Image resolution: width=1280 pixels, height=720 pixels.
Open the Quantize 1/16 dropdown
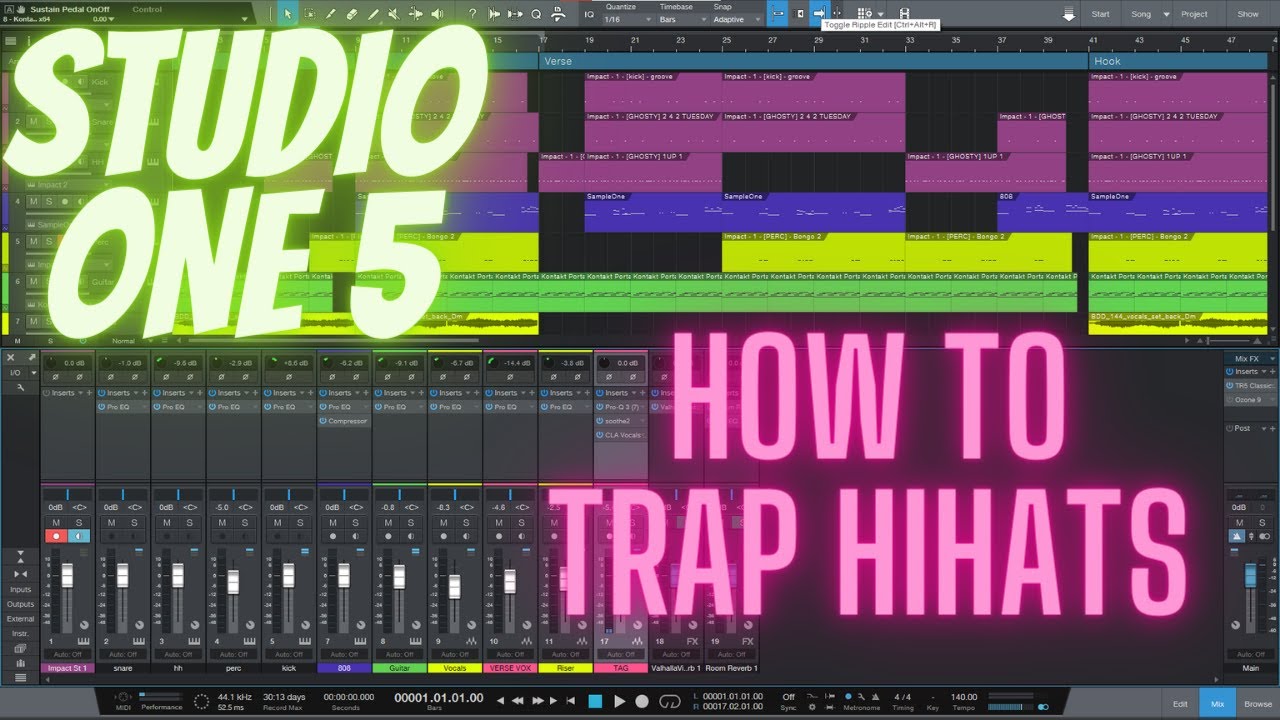626,20
